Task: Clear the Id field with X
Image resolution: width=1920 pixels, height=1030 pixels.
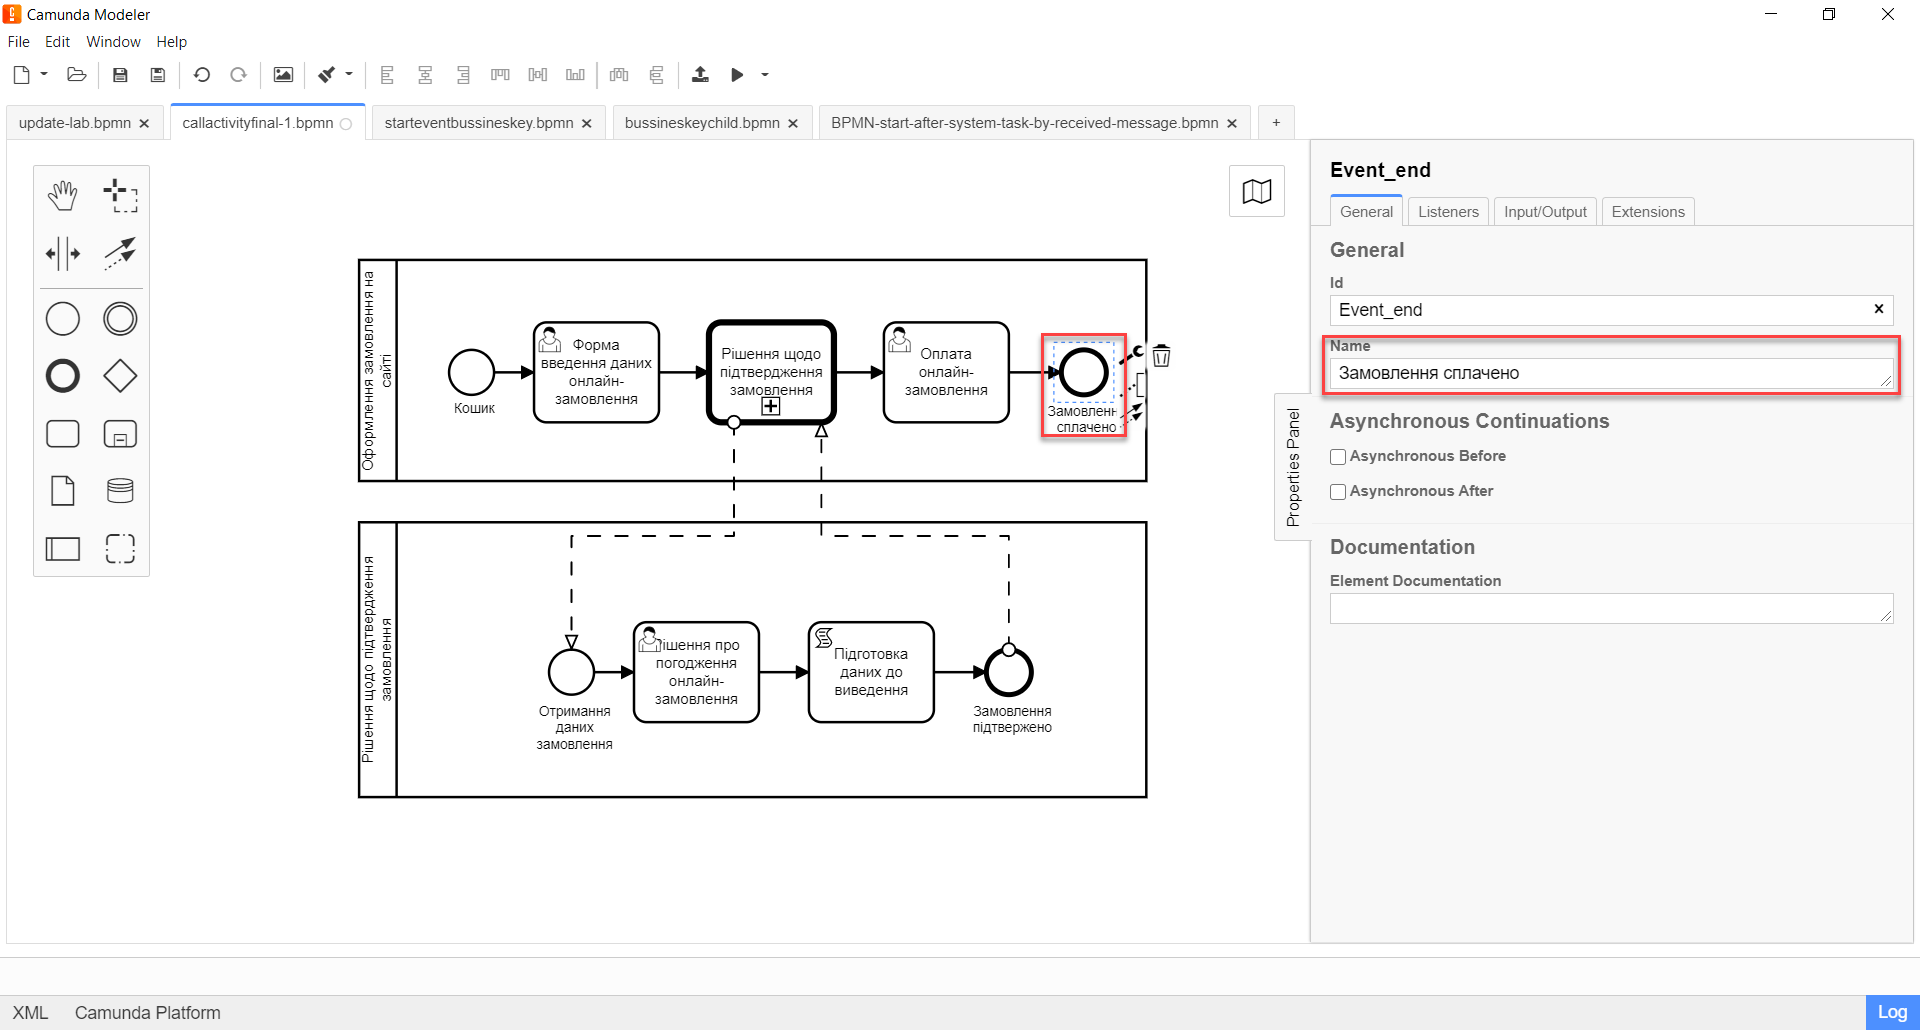Action: (1879, 309)
